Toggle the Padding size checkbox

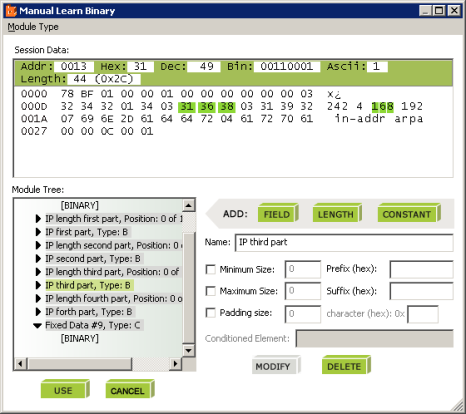pos(211,313)
